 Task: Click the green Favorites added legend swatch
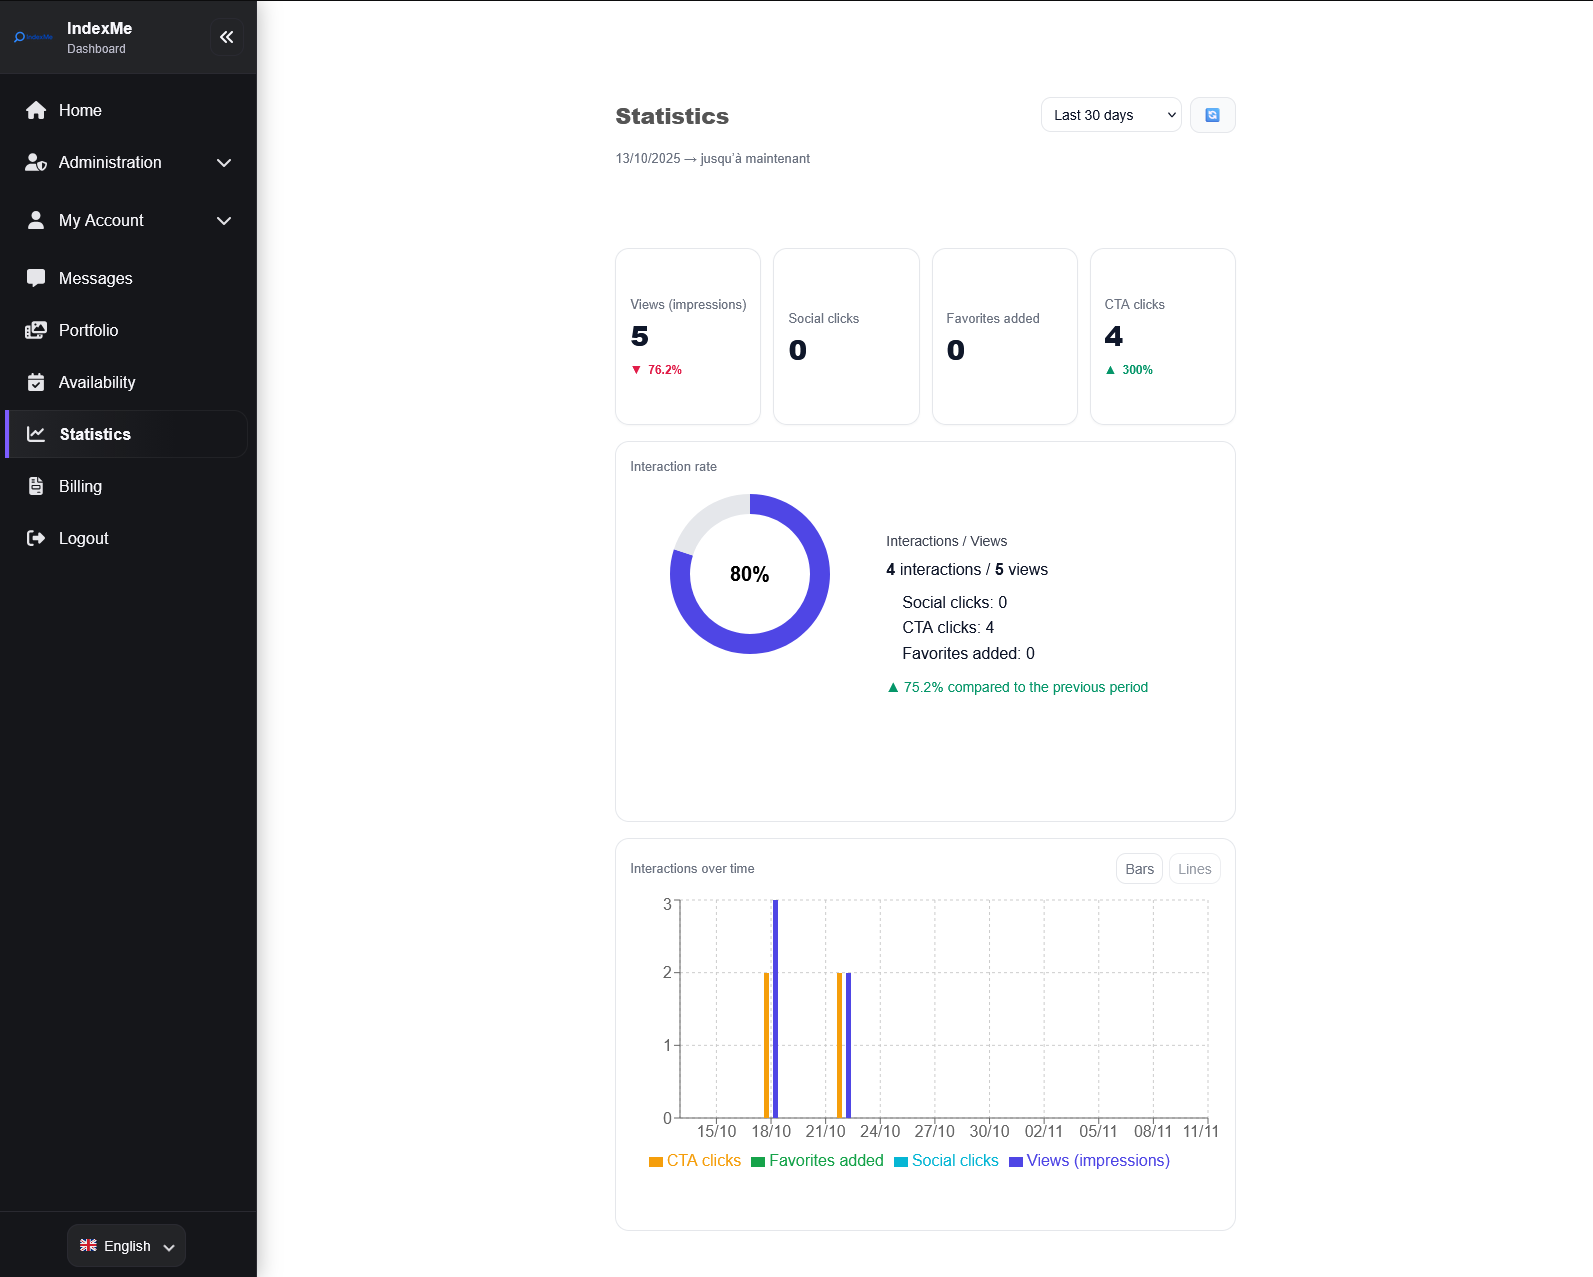758,1162
